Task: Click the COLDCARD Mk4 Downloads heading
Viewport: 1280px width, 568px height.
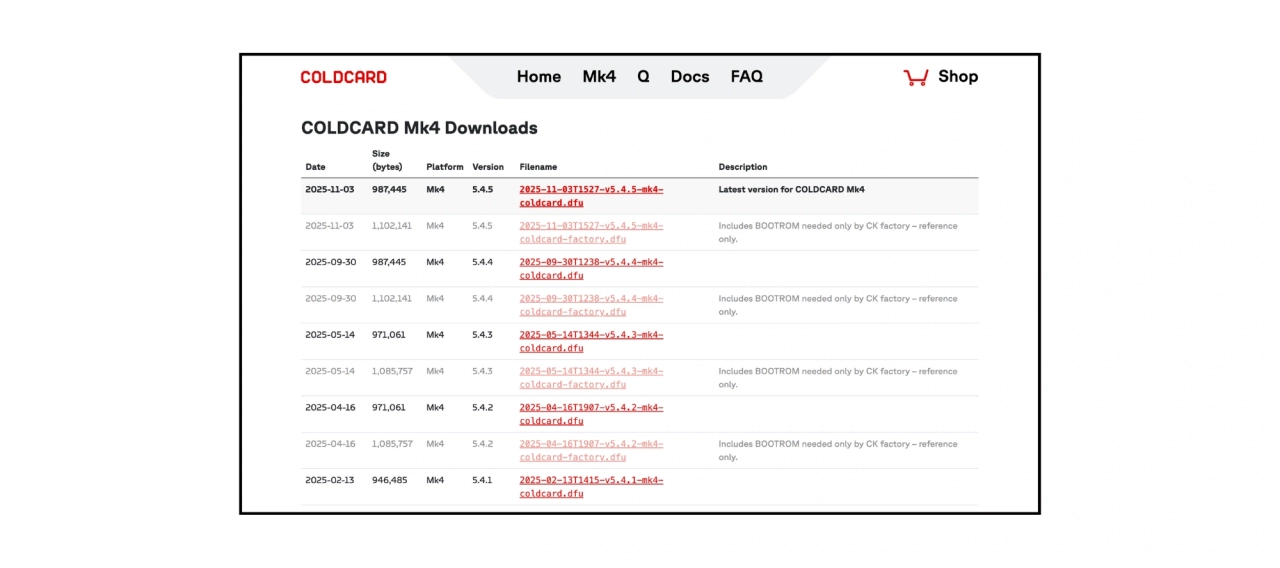Action: coord(419,128)
